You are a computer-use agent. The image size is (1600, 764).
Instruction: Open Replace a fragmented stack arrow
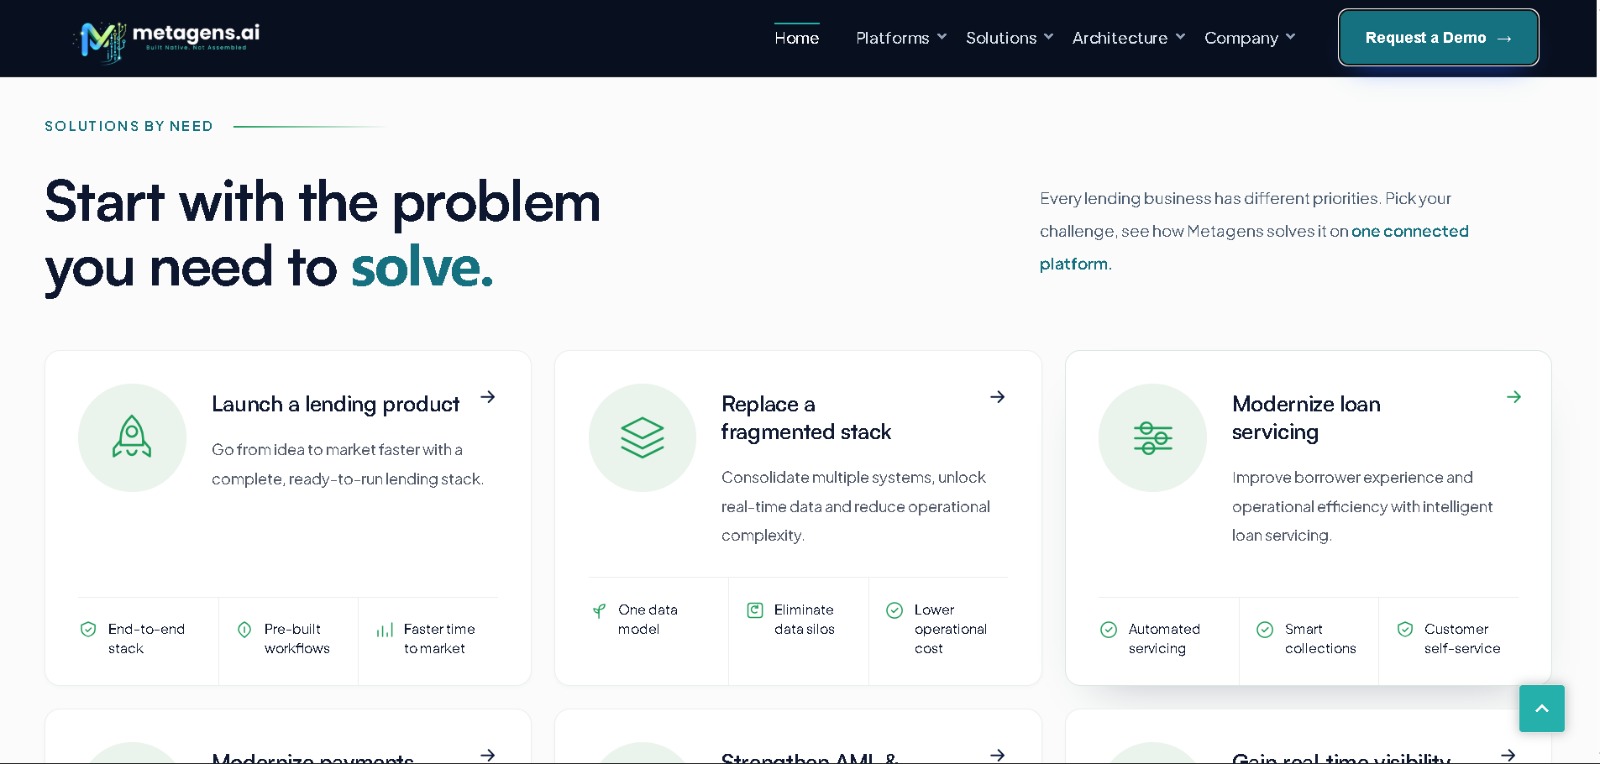pos(997,397)
